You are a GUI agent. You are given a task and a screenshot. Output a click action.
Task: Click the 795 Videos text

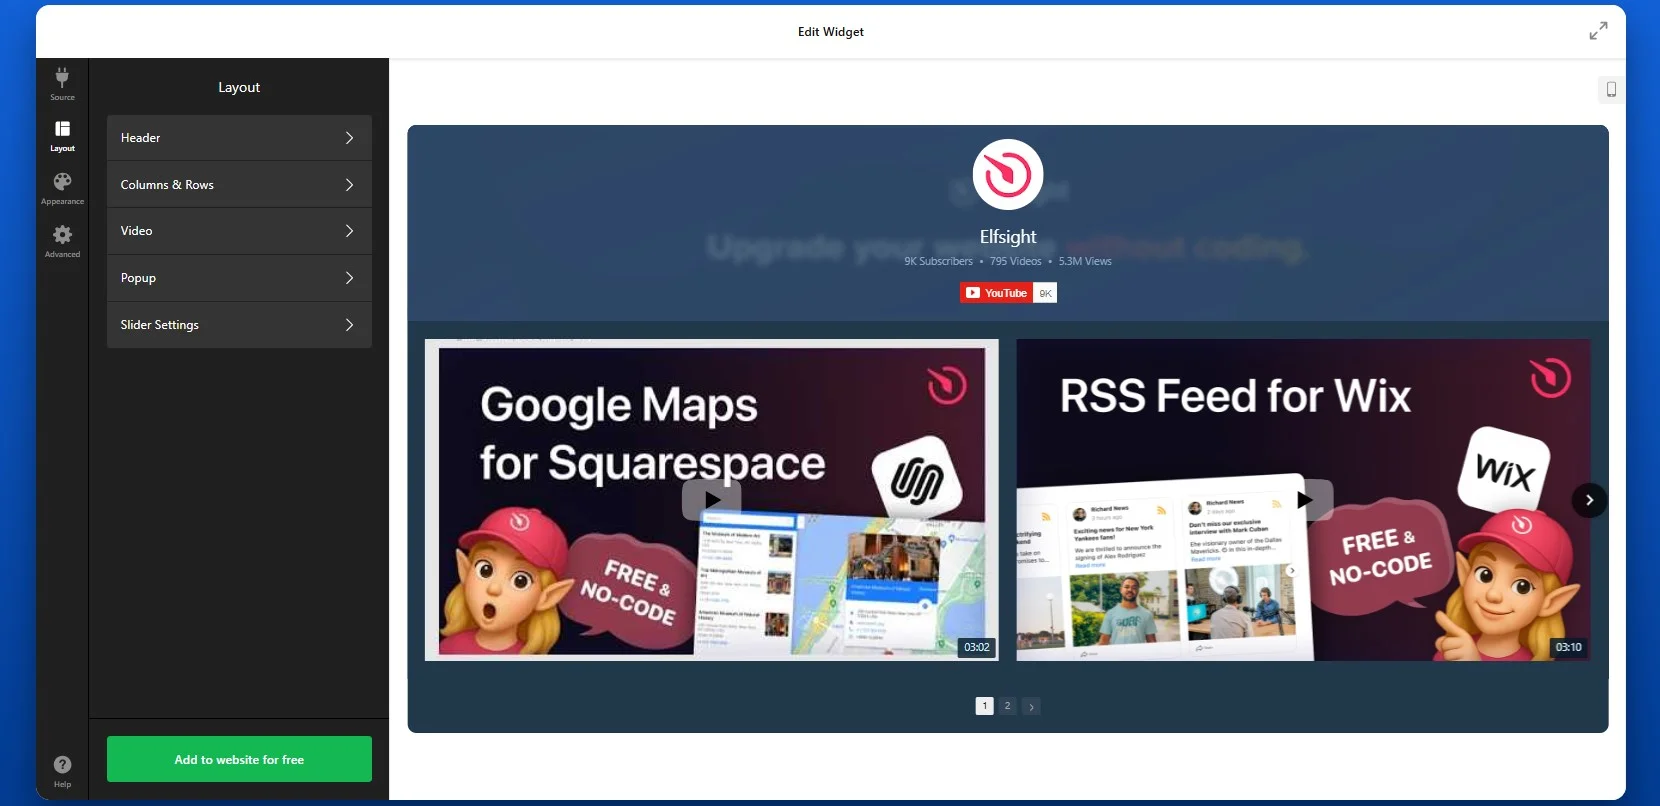pyautogui.click(x=1015, y=261)
